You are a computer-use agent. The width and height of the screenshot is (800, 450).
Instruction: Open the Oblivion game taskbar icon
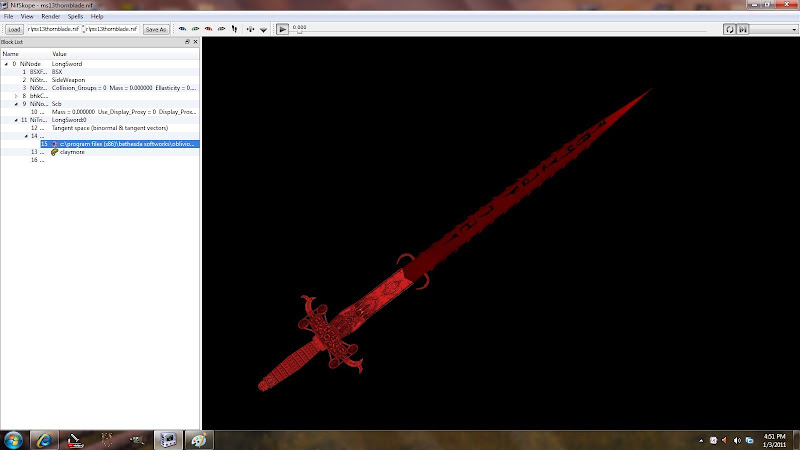click(107, 440)
